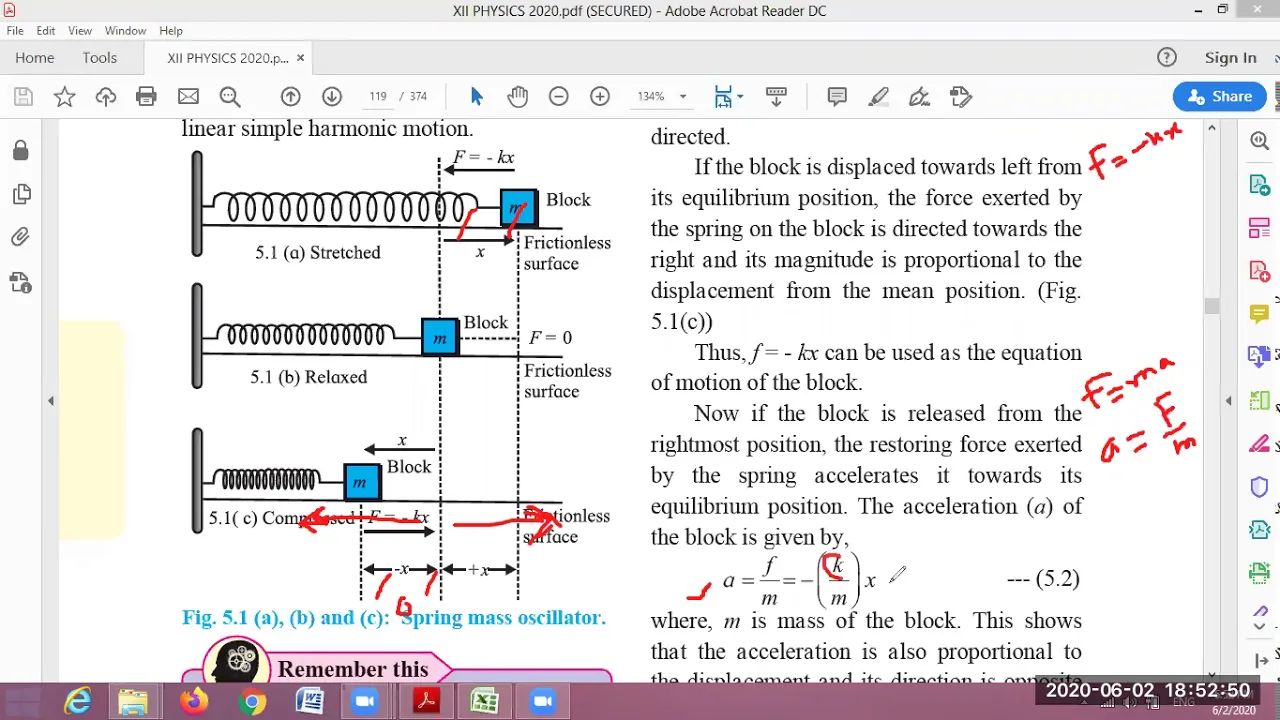Switch to Adobe Acrobat in taskbar
The image size is (1280, 720).
click(x=426, y=701)
